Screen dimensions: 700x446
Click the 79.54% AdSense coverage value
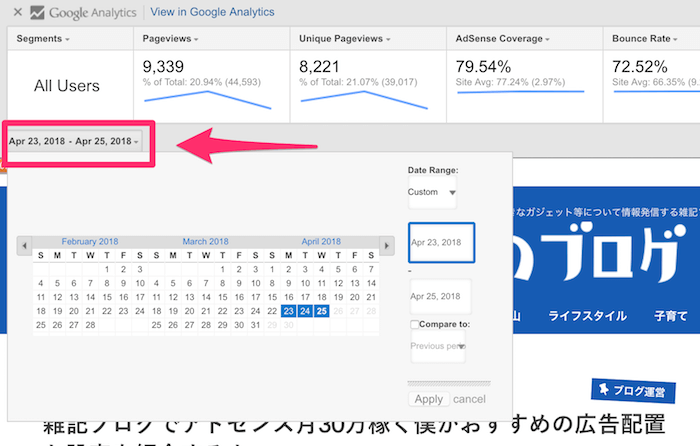(x=483, y=67)
